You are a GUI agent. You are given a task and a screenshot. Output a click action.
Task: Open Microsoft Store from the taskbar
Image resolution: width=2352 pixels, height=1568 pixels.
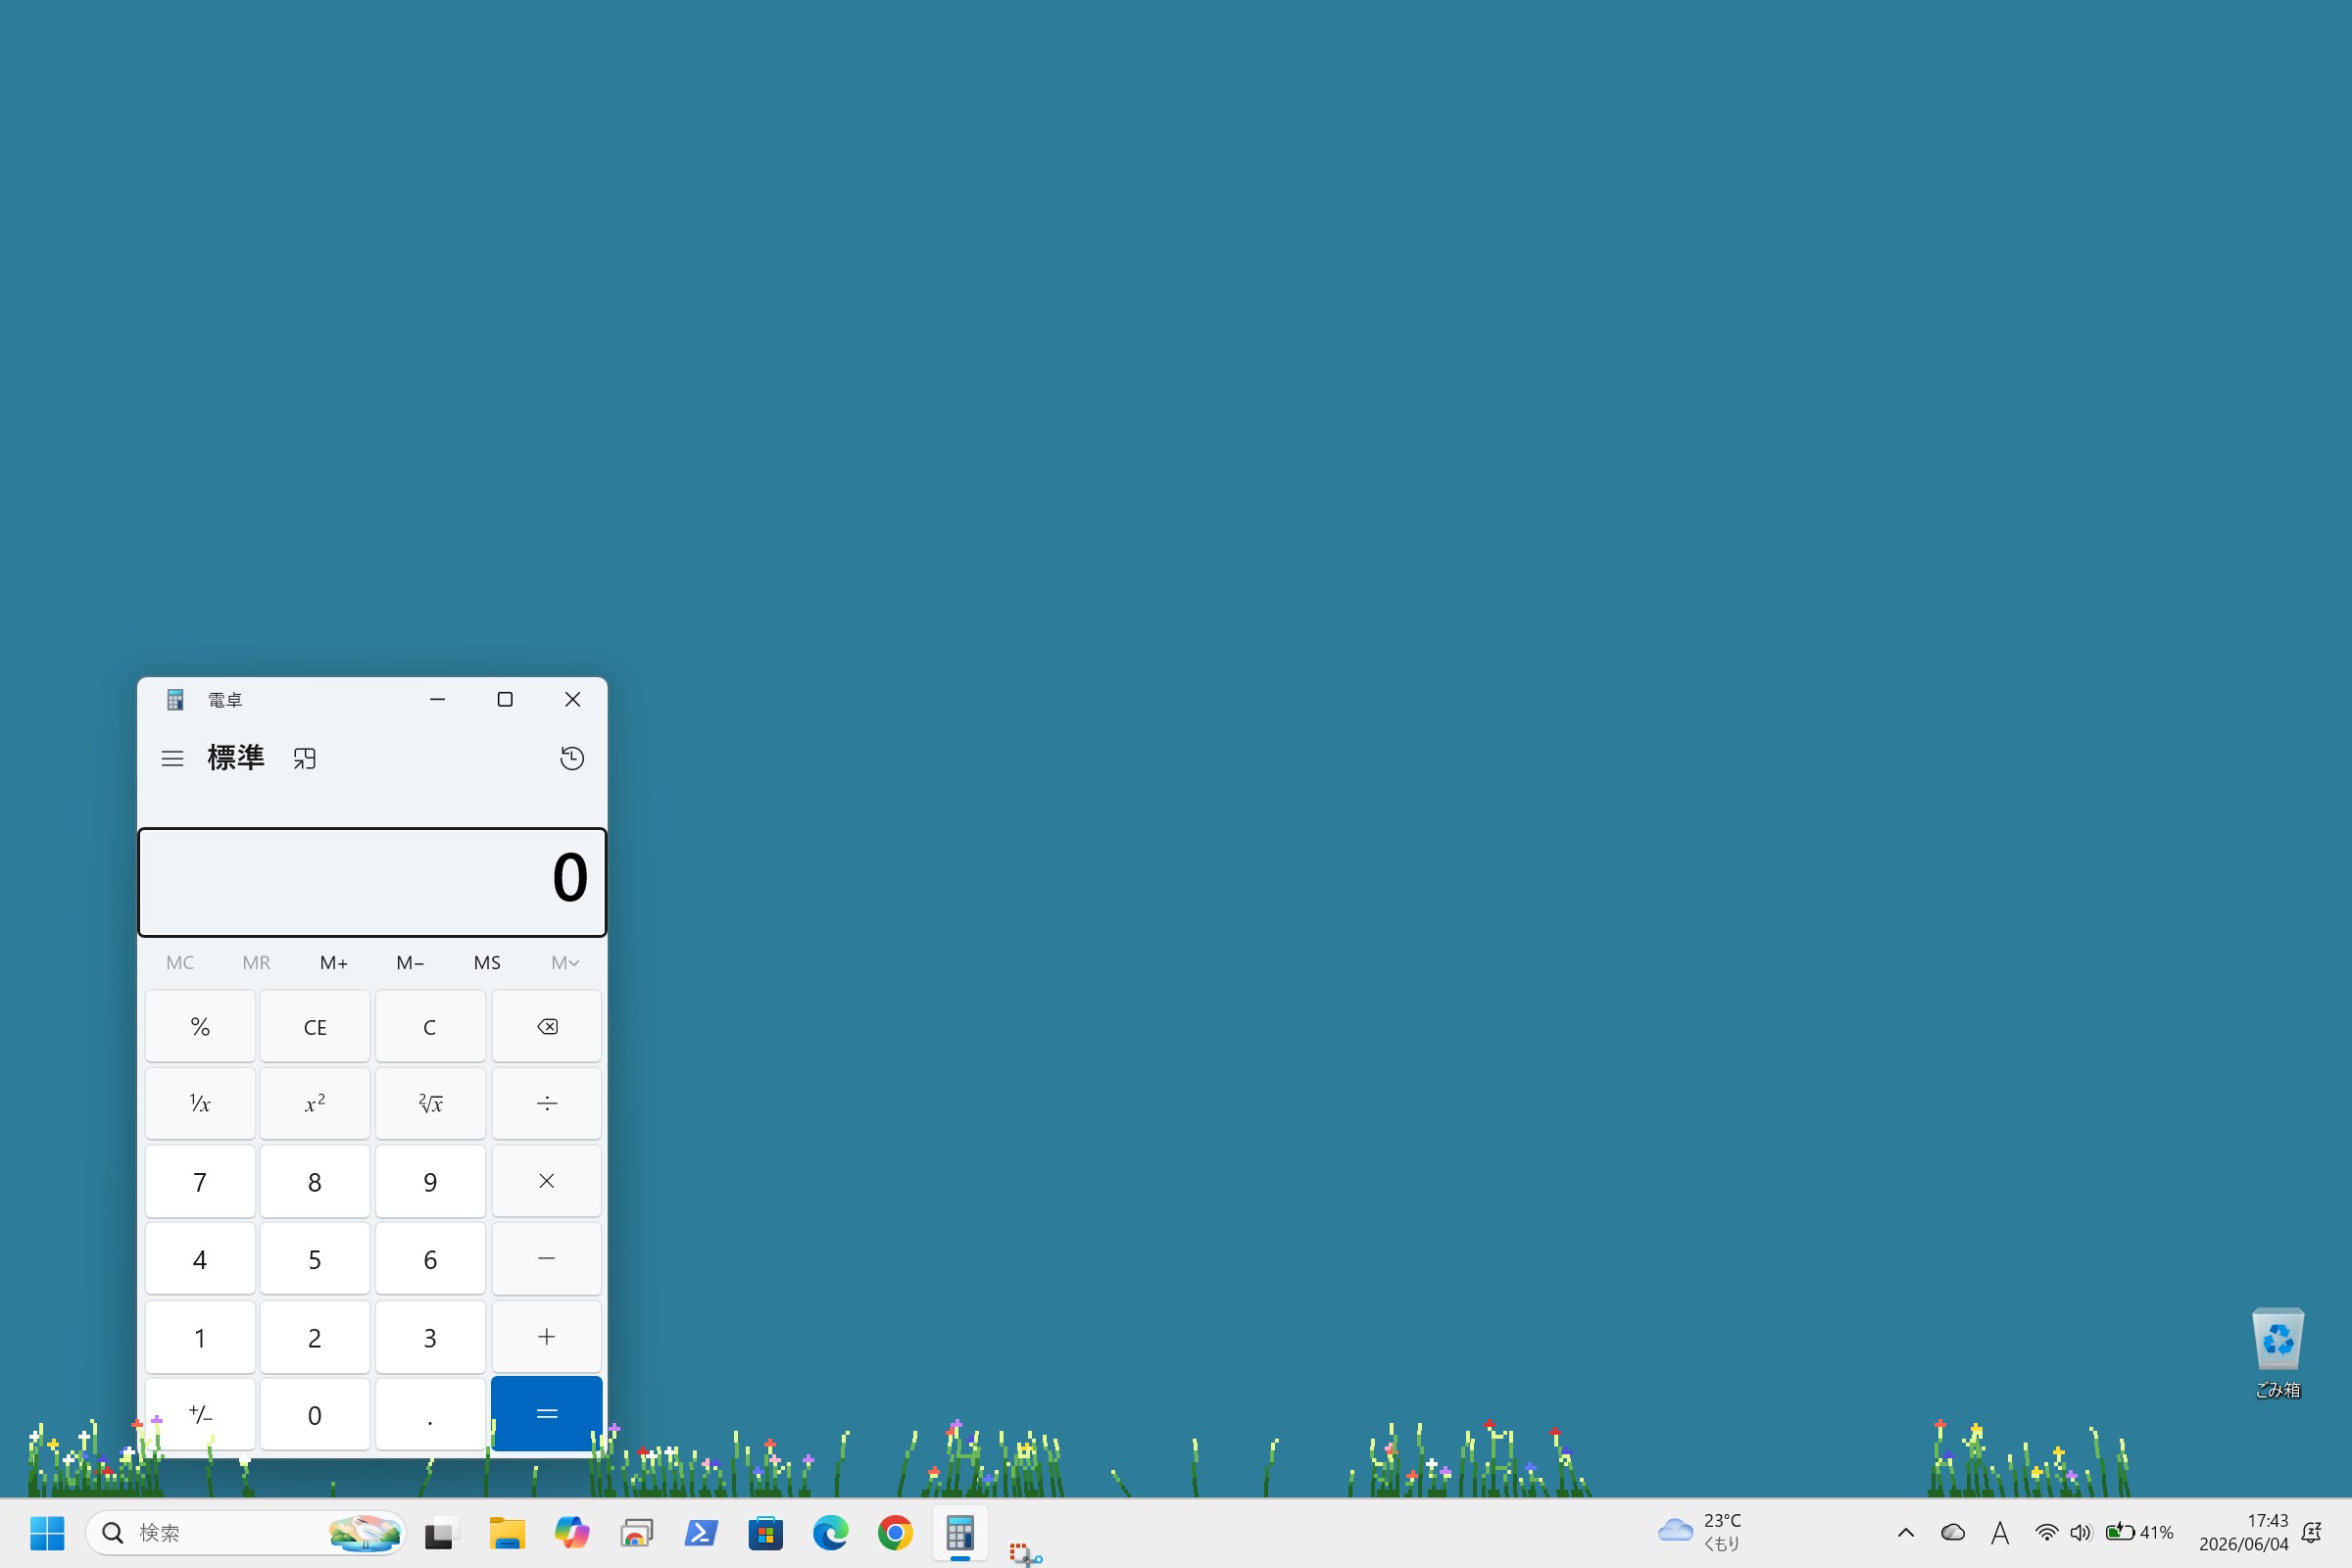pos(766,1532)
